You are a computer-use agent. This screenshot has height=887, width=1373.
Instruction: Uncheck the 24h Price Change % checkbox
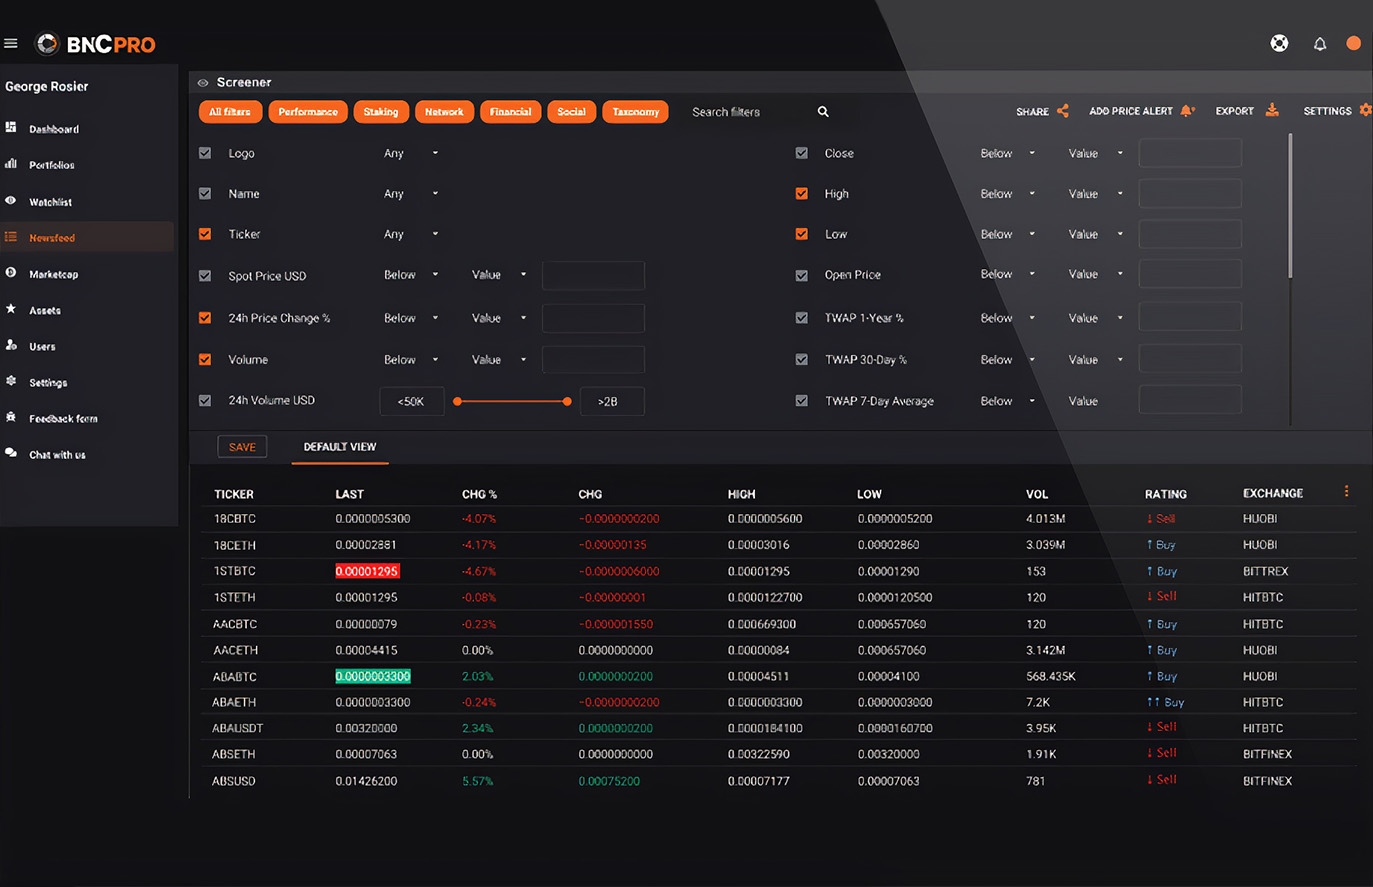click(x=205, y=318)
